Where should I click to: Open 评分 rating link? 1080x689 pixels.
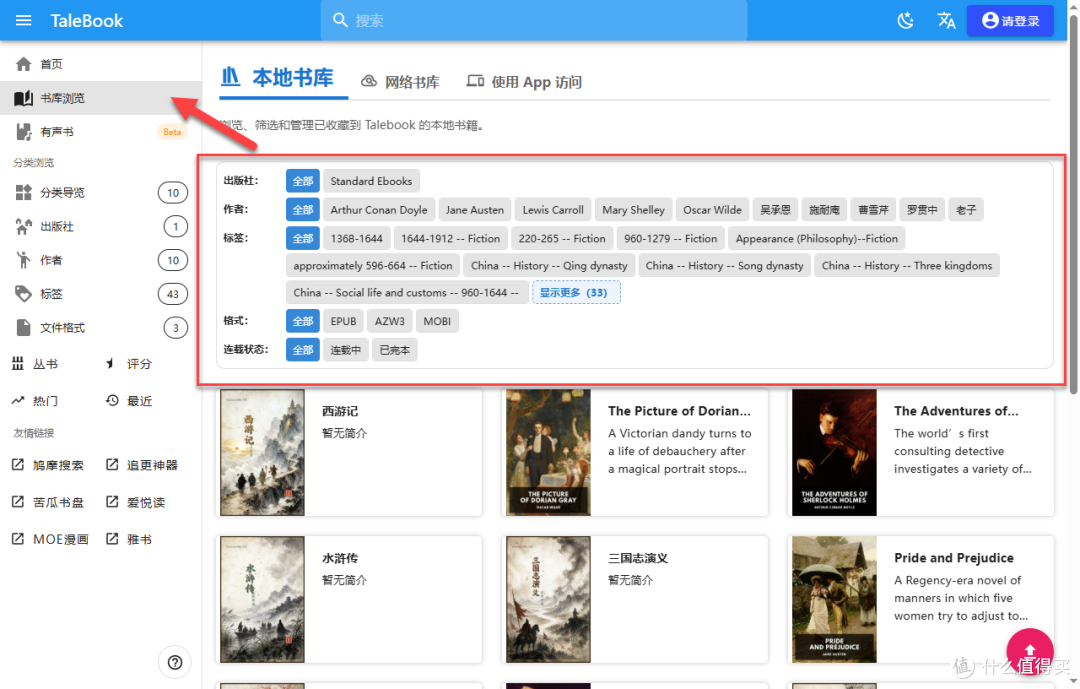[x=129, y=364]
